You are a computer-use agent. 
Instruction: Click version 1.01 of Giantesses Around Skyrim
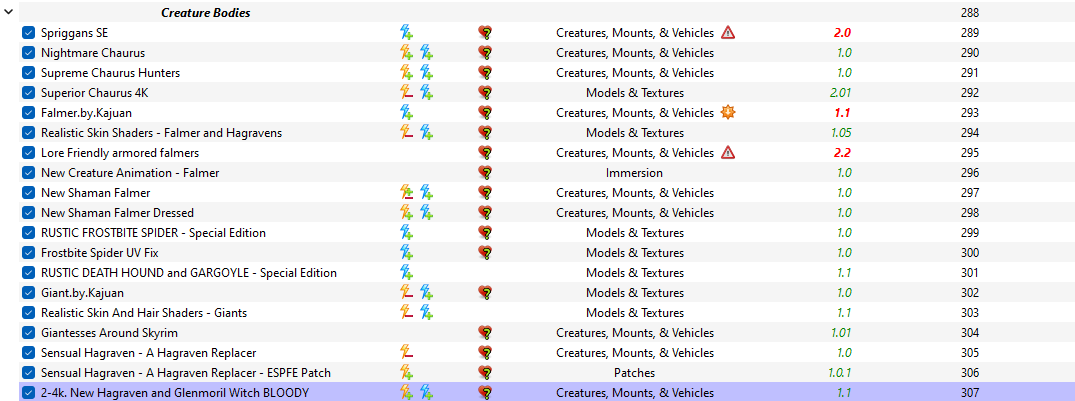point(841,333)
